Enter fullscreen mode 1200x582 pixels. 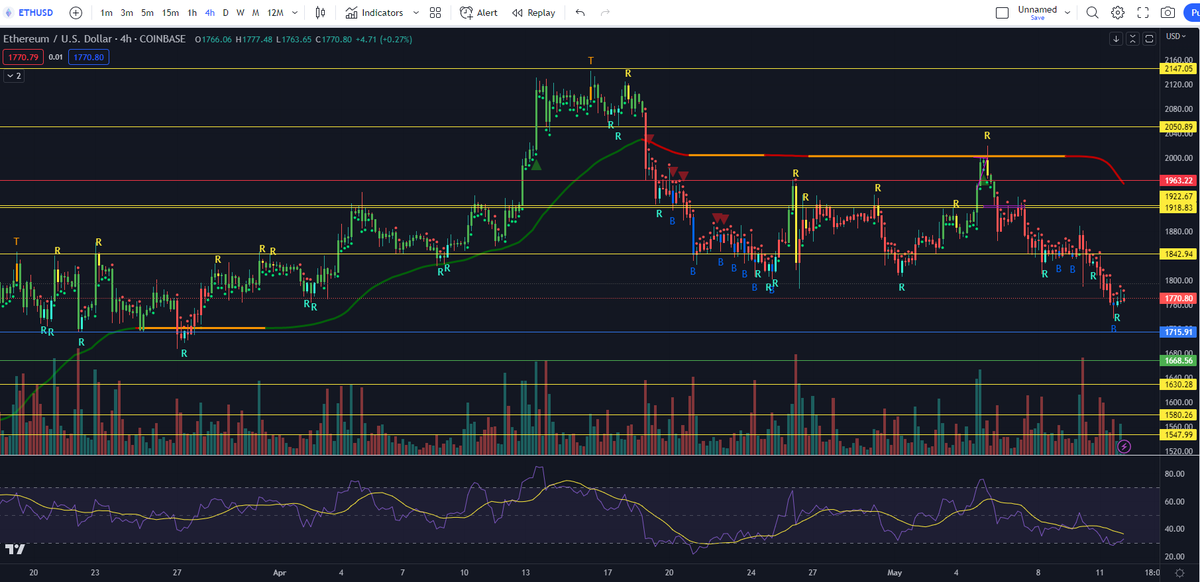(1142, 13)
